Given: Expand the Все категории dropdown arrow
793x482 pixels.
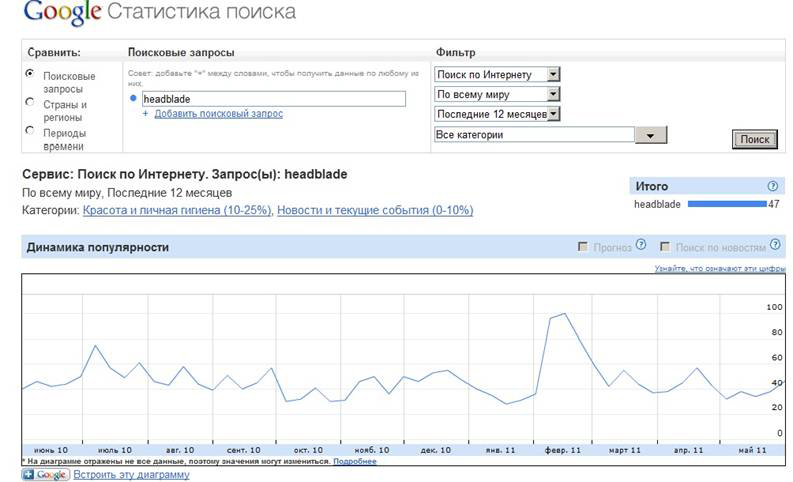Looking at the screenshot, I should [651, 135].
